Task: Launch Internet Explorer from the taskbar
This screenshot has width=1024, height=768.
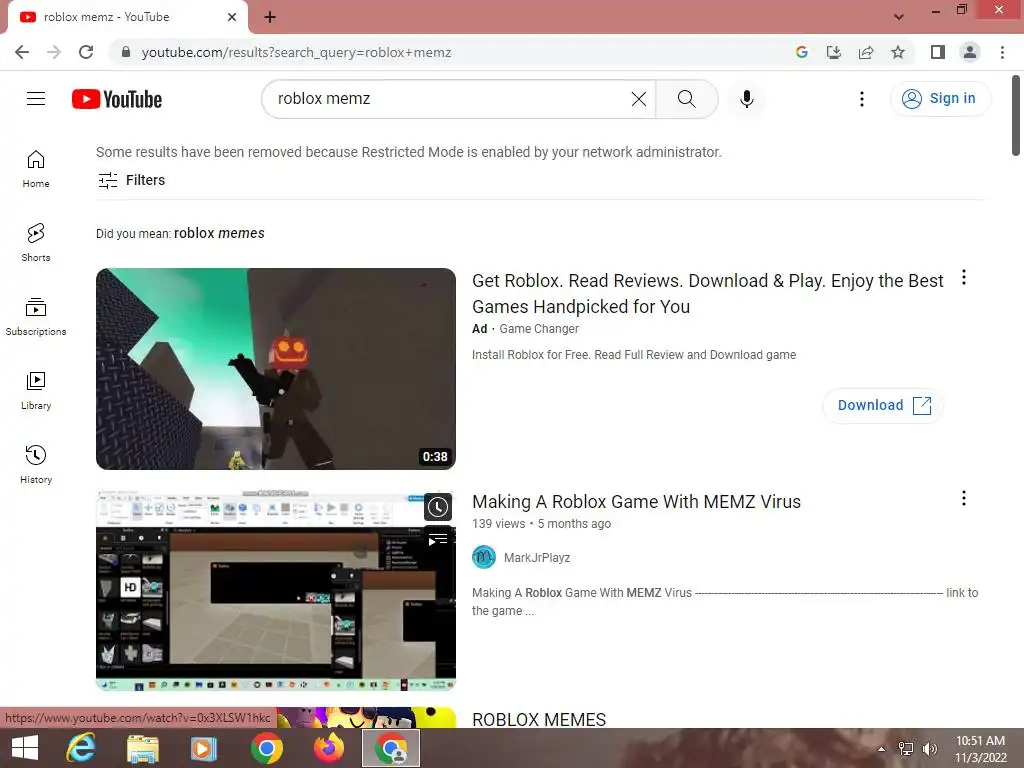Action: click(x=81, y=748)
